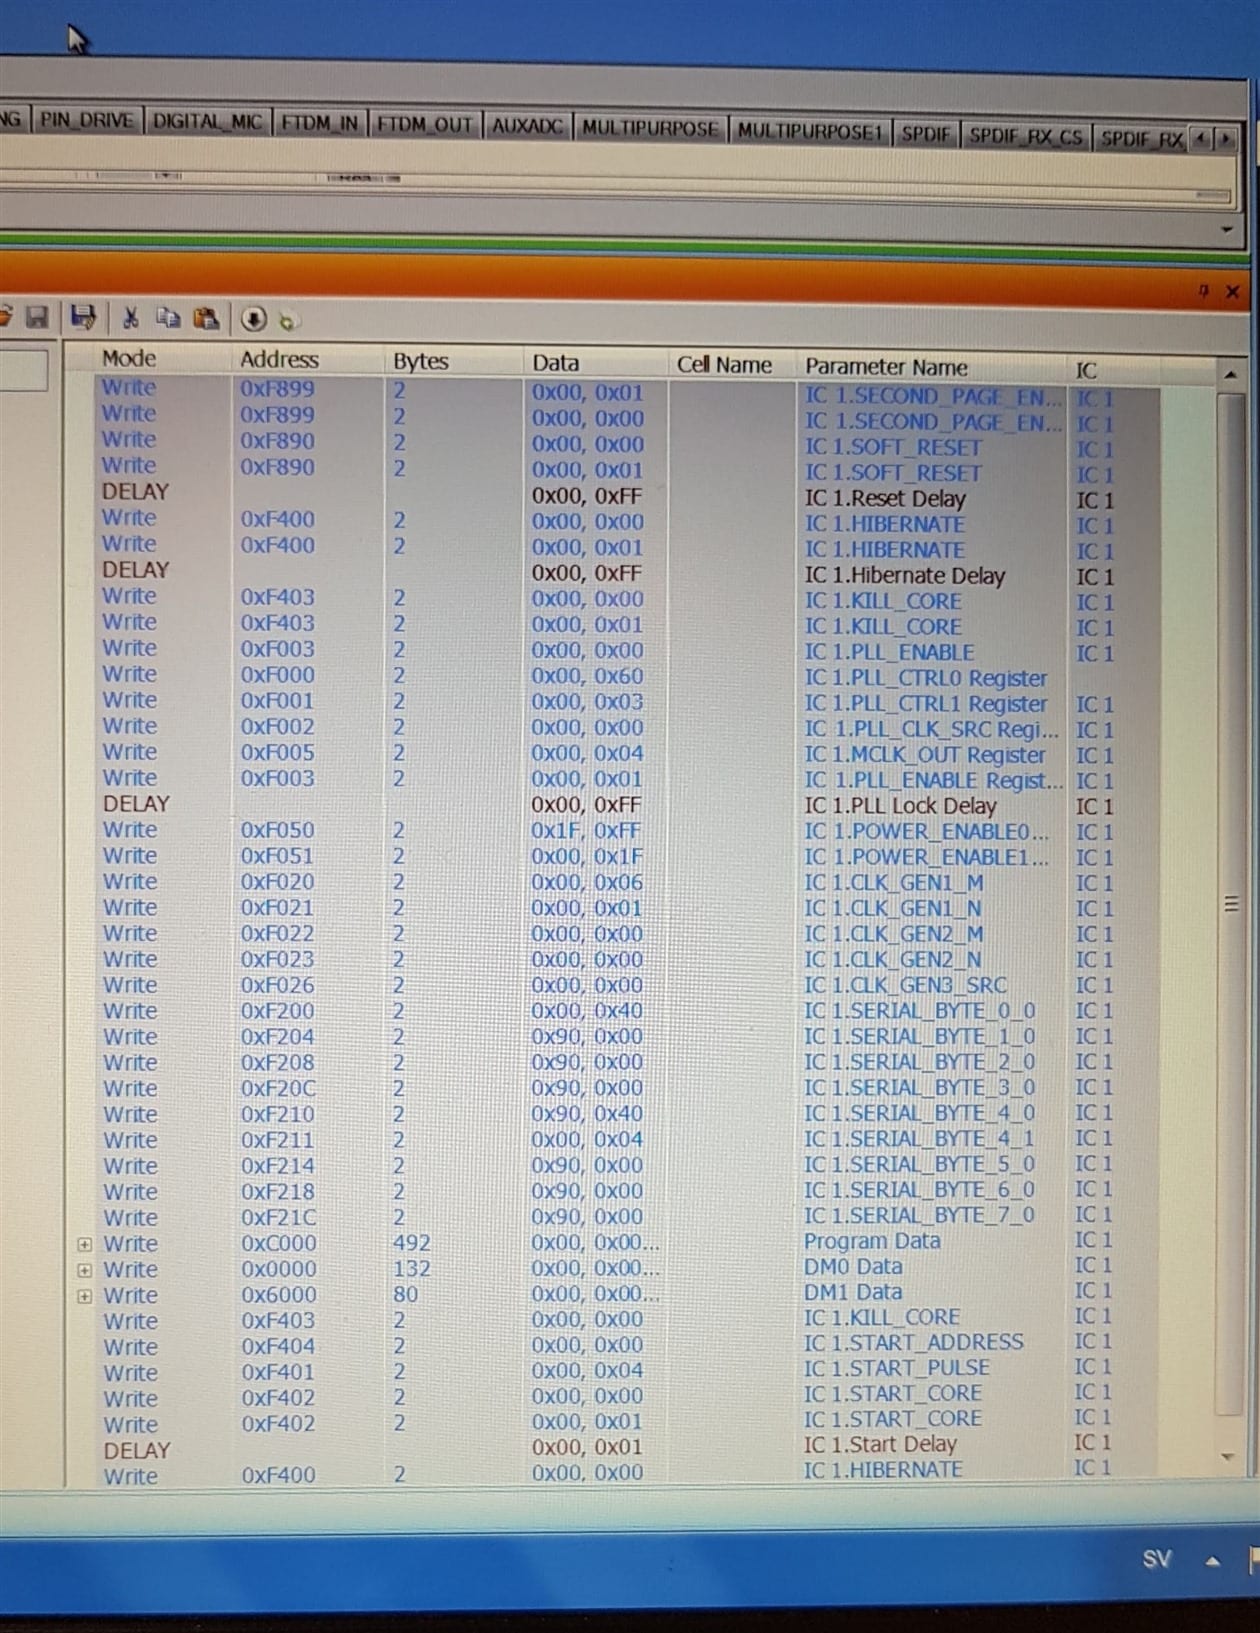Click the Save As disk icon
This screenshot has height=1633, width=1260.
pos(83,318)
